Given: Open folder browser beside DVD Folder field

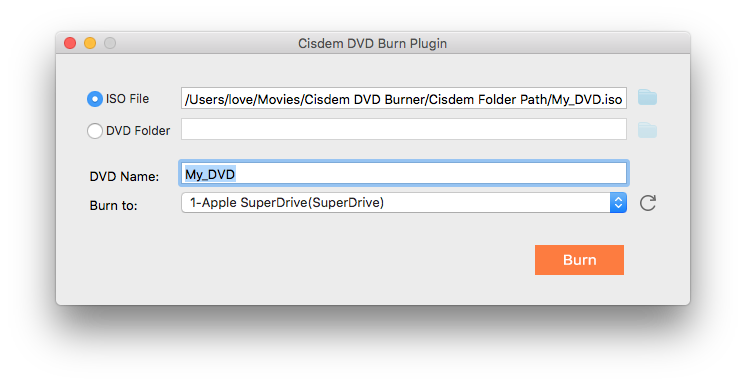Looking at the screenshot, I should point(647,130).
